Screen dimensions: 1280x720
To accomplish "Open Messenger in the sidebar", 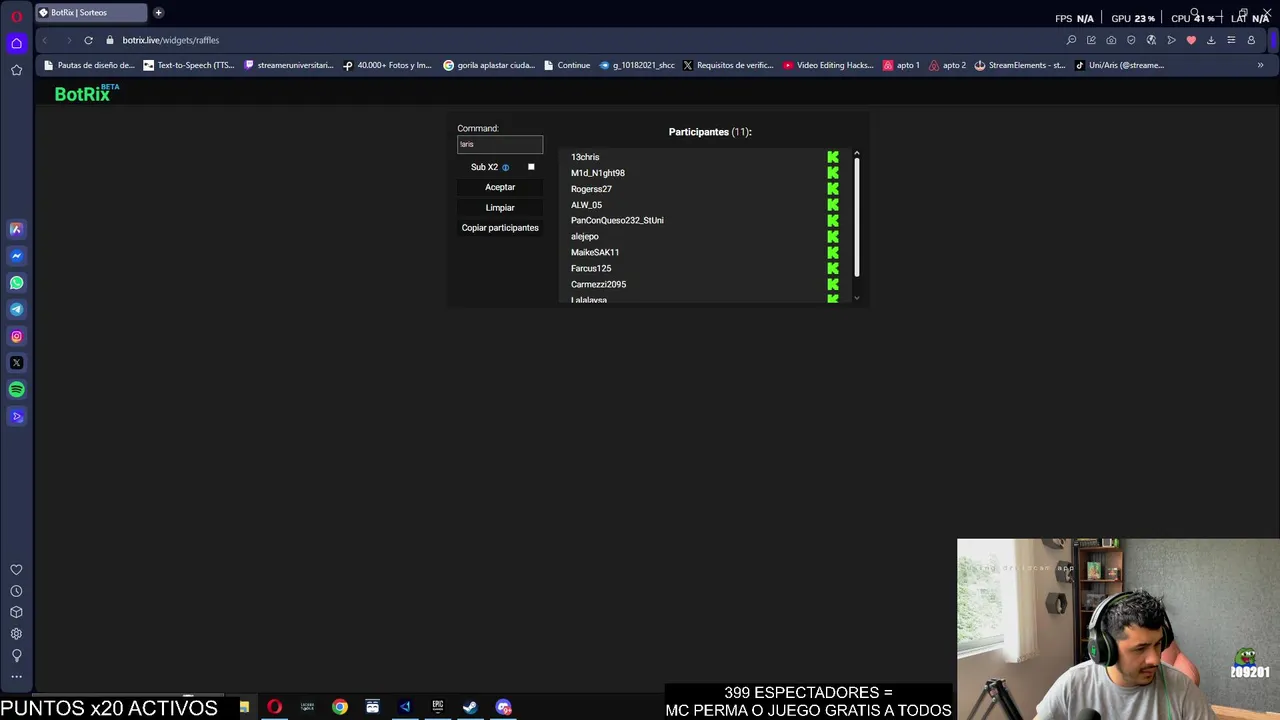I will (x=16, y=256).
